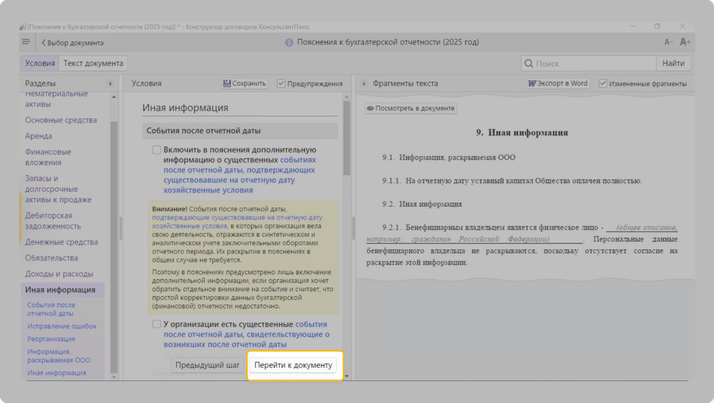
Task: Click Экспорт в Word button
Action: pyautogui.click(x=557, y=84)
